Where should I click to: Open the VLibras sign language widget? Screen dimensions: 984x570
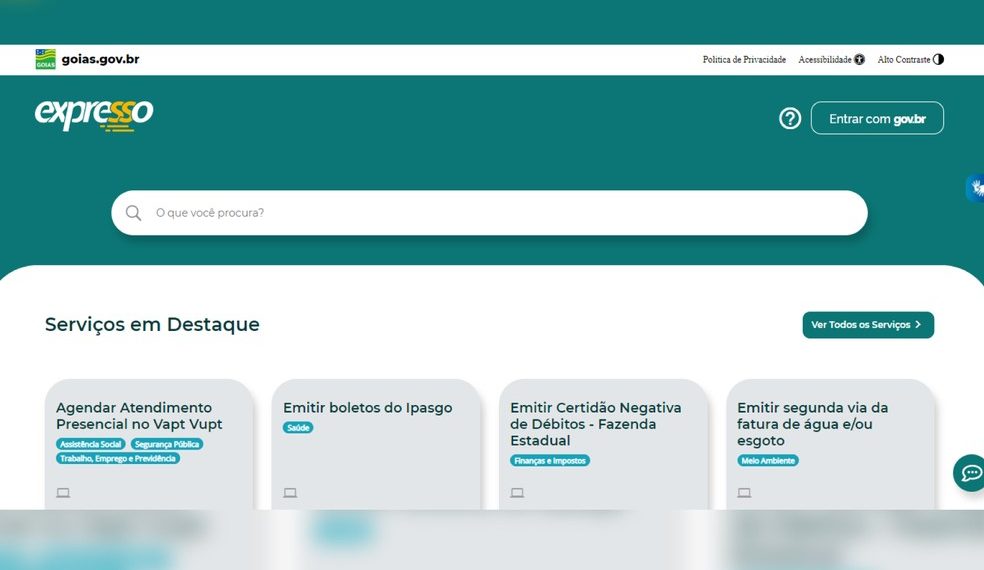[975, 188]
